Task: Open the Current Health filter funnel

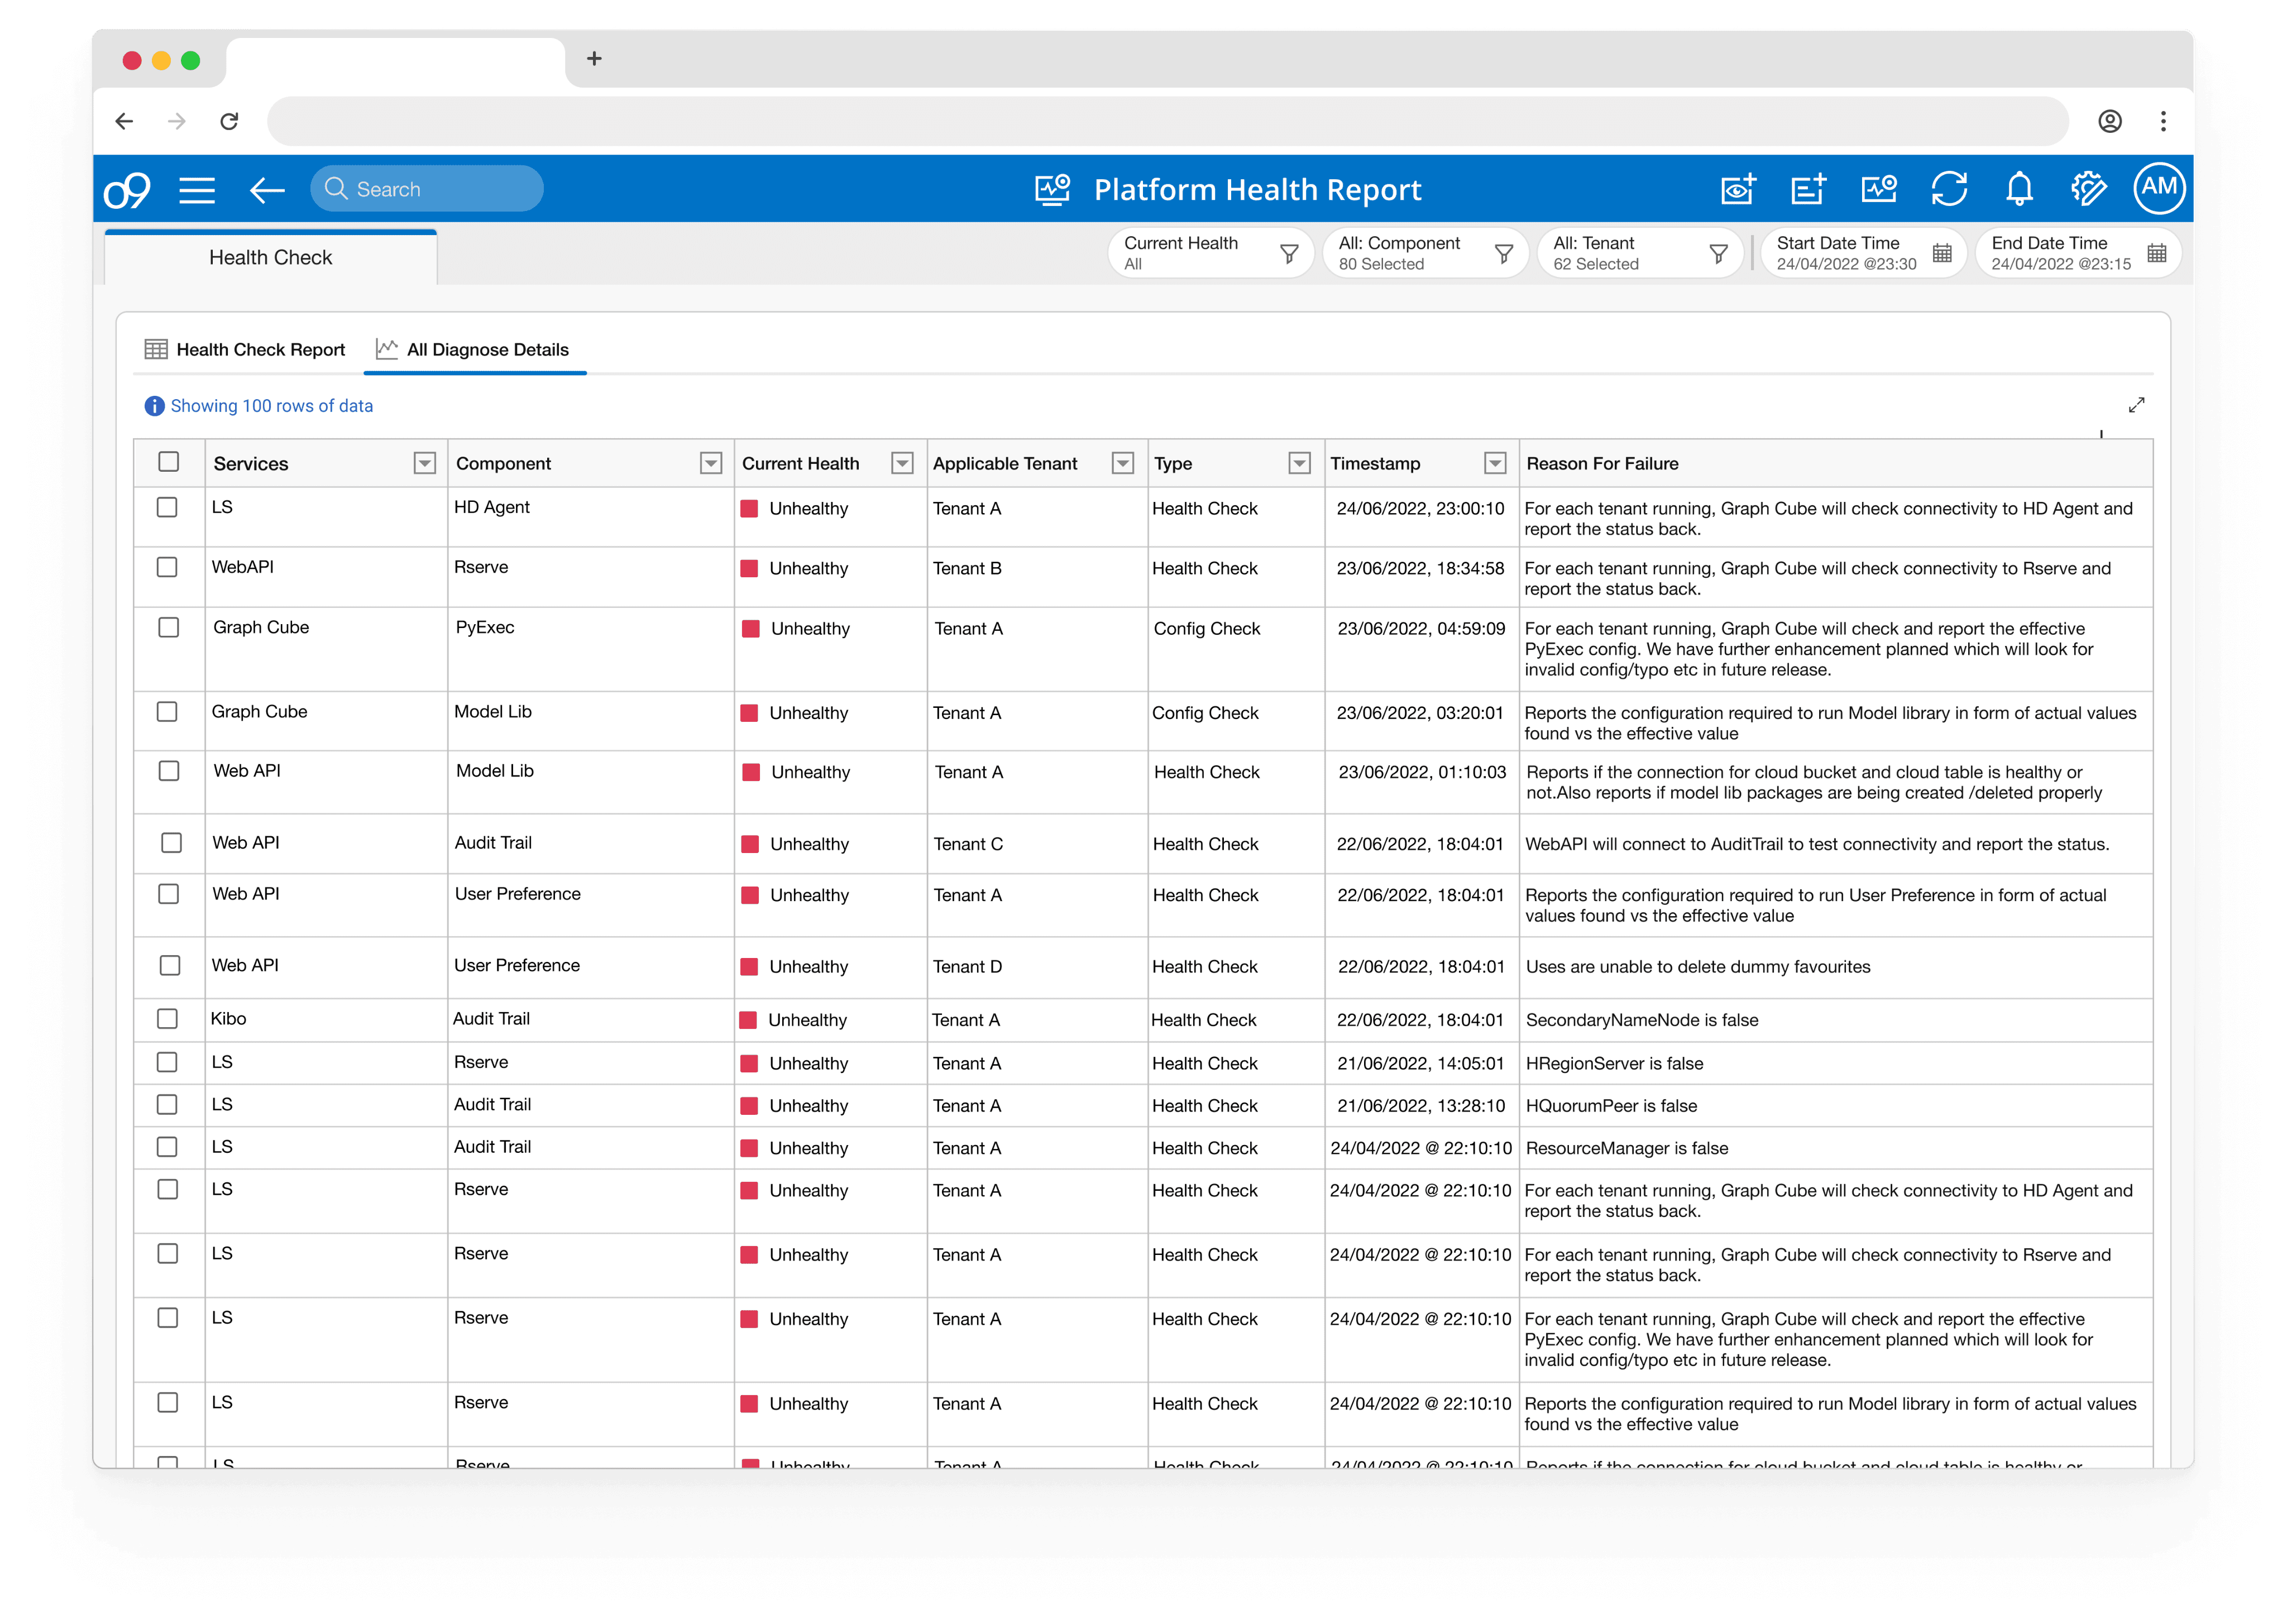Action: tap(1289, 254)
